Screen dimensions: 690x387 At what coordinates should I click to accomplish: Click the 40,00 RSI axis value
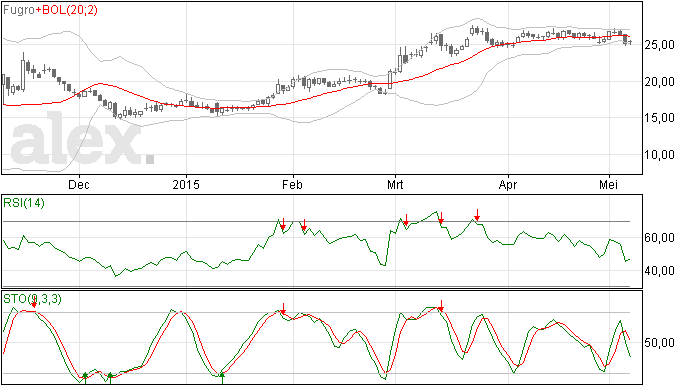[659, 271]
